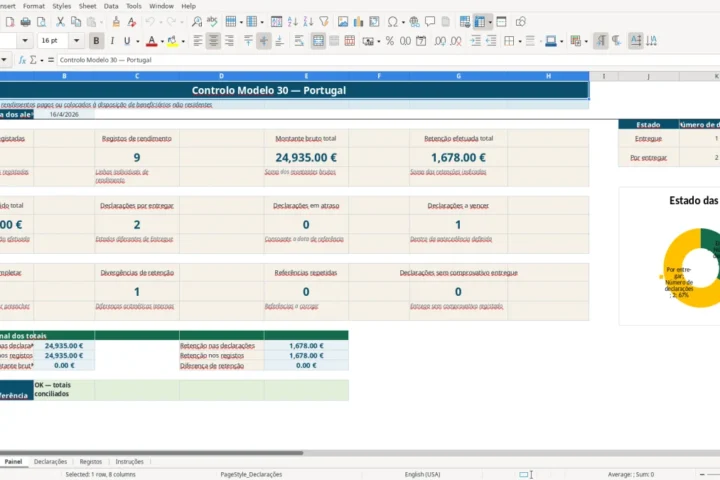Toggle Bold formatting
The image size is (720, 480).
coord(96,41)
